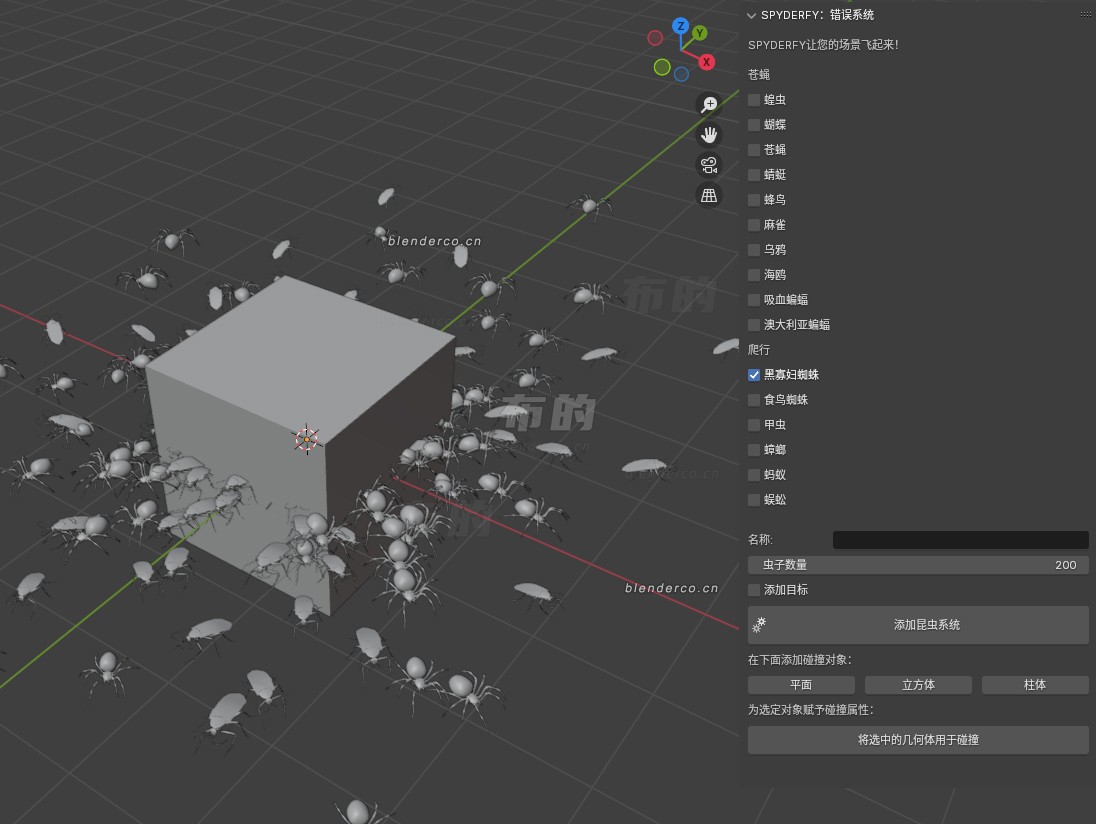Add a 立方体 collision object
The image size is (1096, 824).
pos(918,685)
